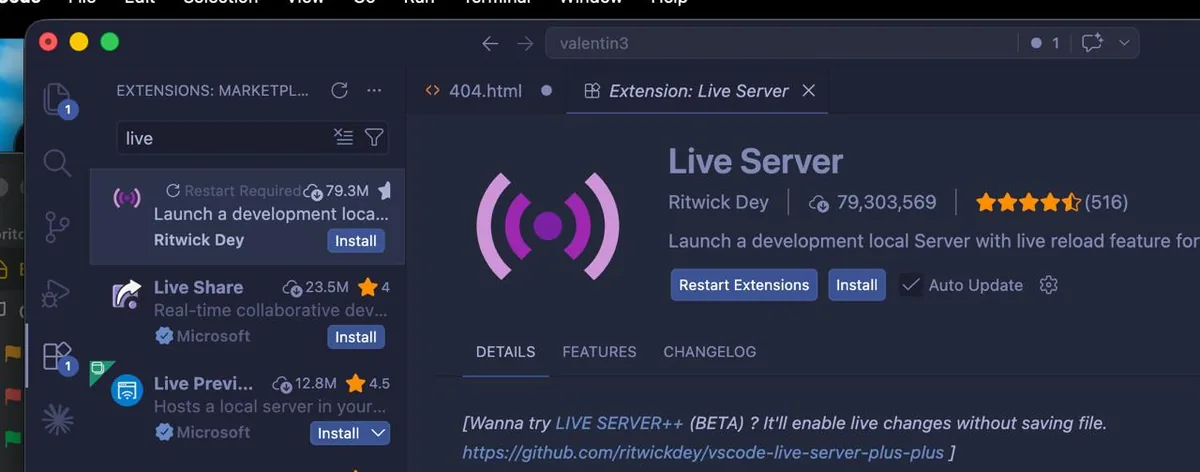The image size is (1200, 472).
Task: Click the unsaved dot on 404.html tab
Action: click(546, 90)
